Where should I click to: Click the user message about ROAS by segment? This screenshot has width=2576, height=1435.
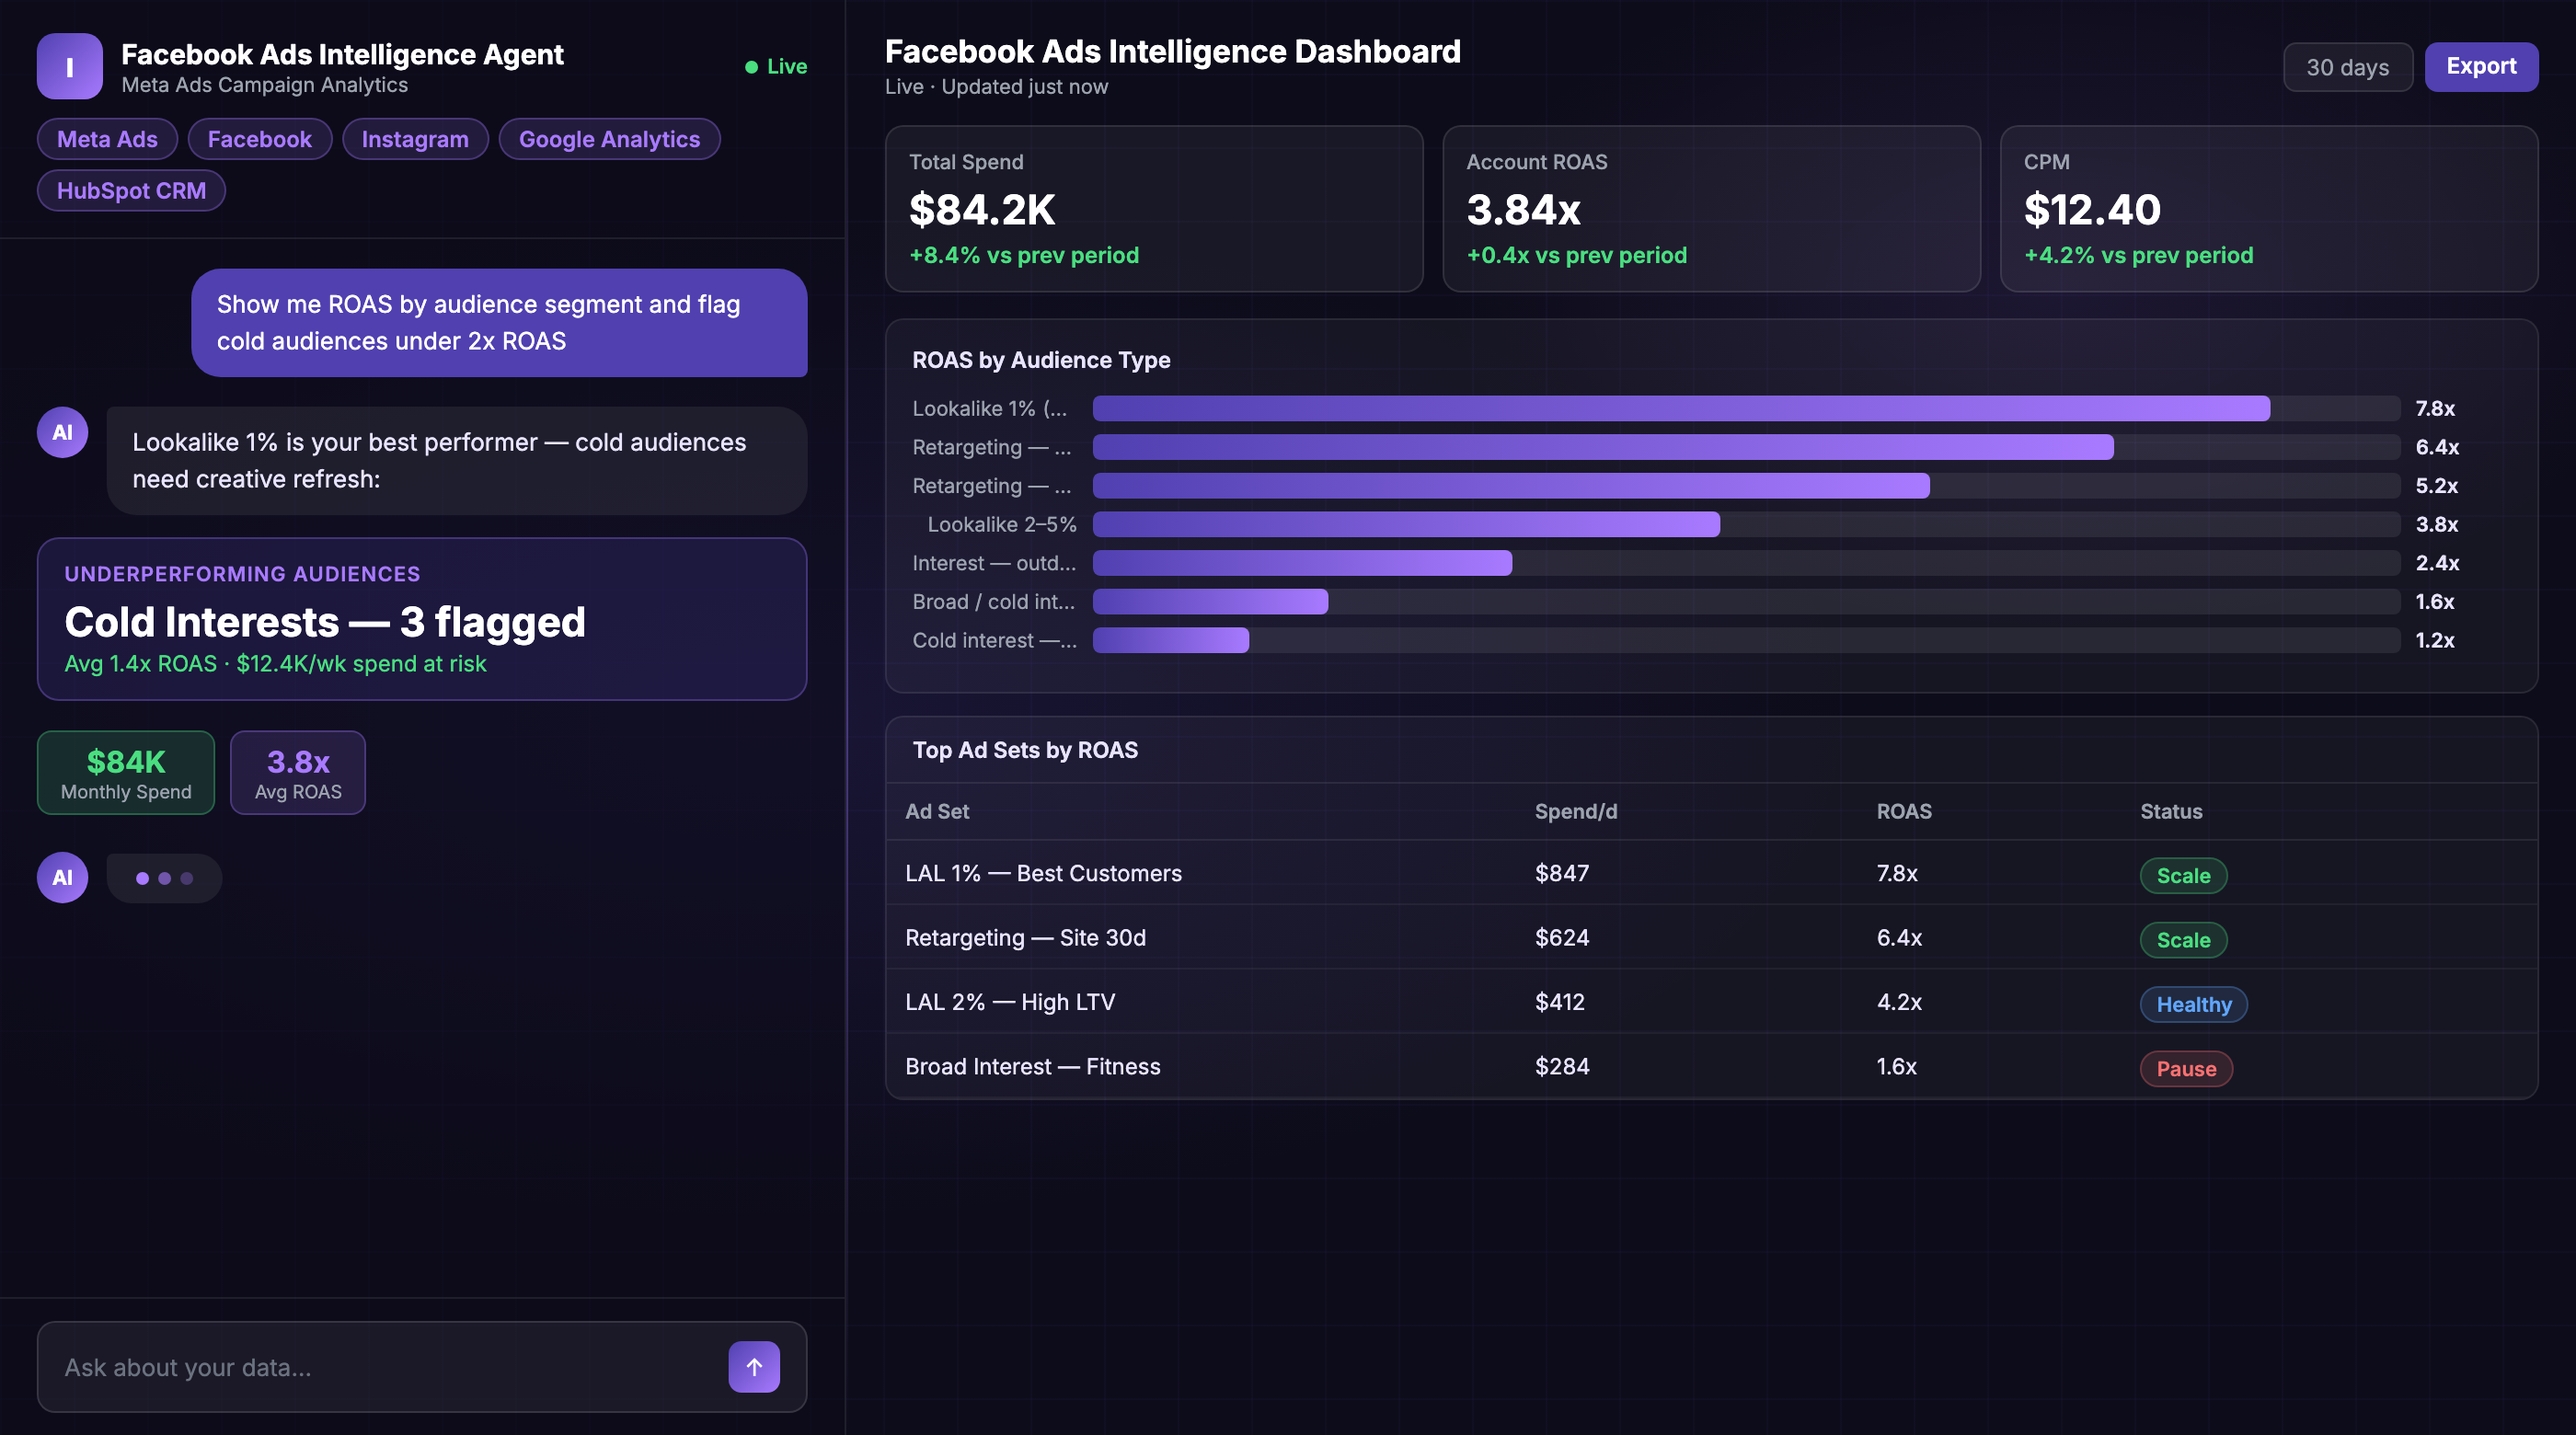(x=499, y=322)
